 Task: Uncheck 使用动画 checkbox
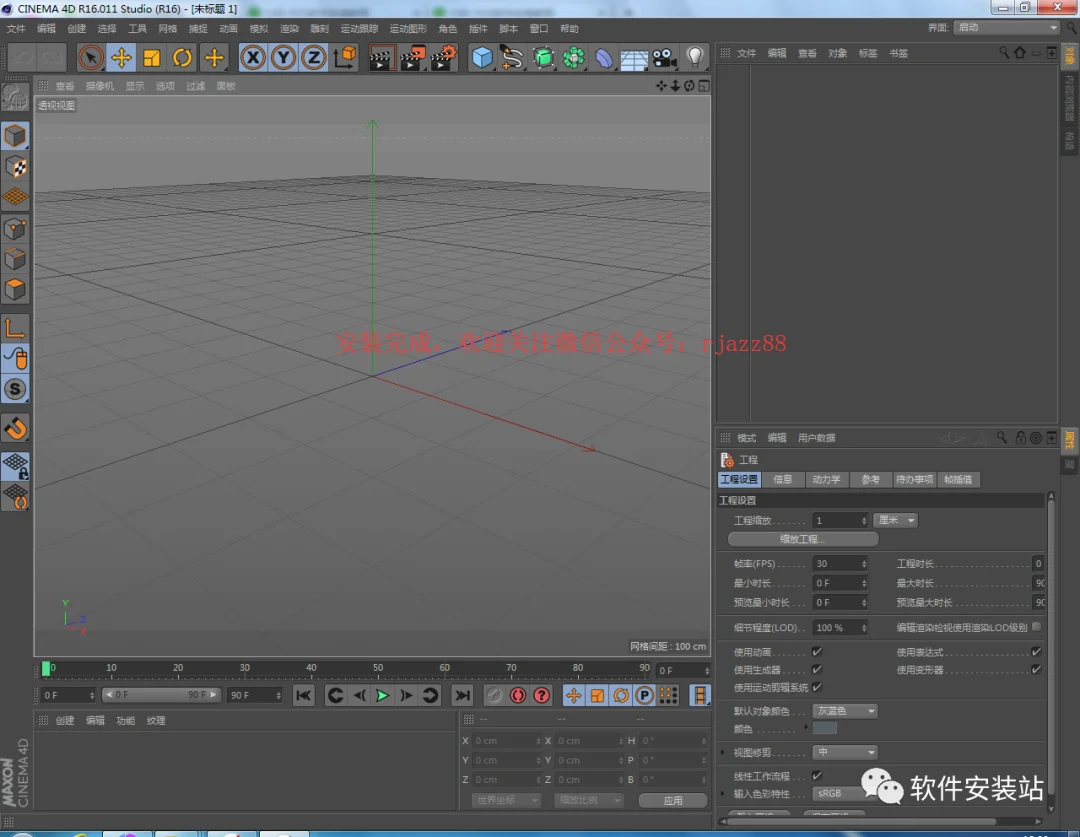click(x=817, y=652)
